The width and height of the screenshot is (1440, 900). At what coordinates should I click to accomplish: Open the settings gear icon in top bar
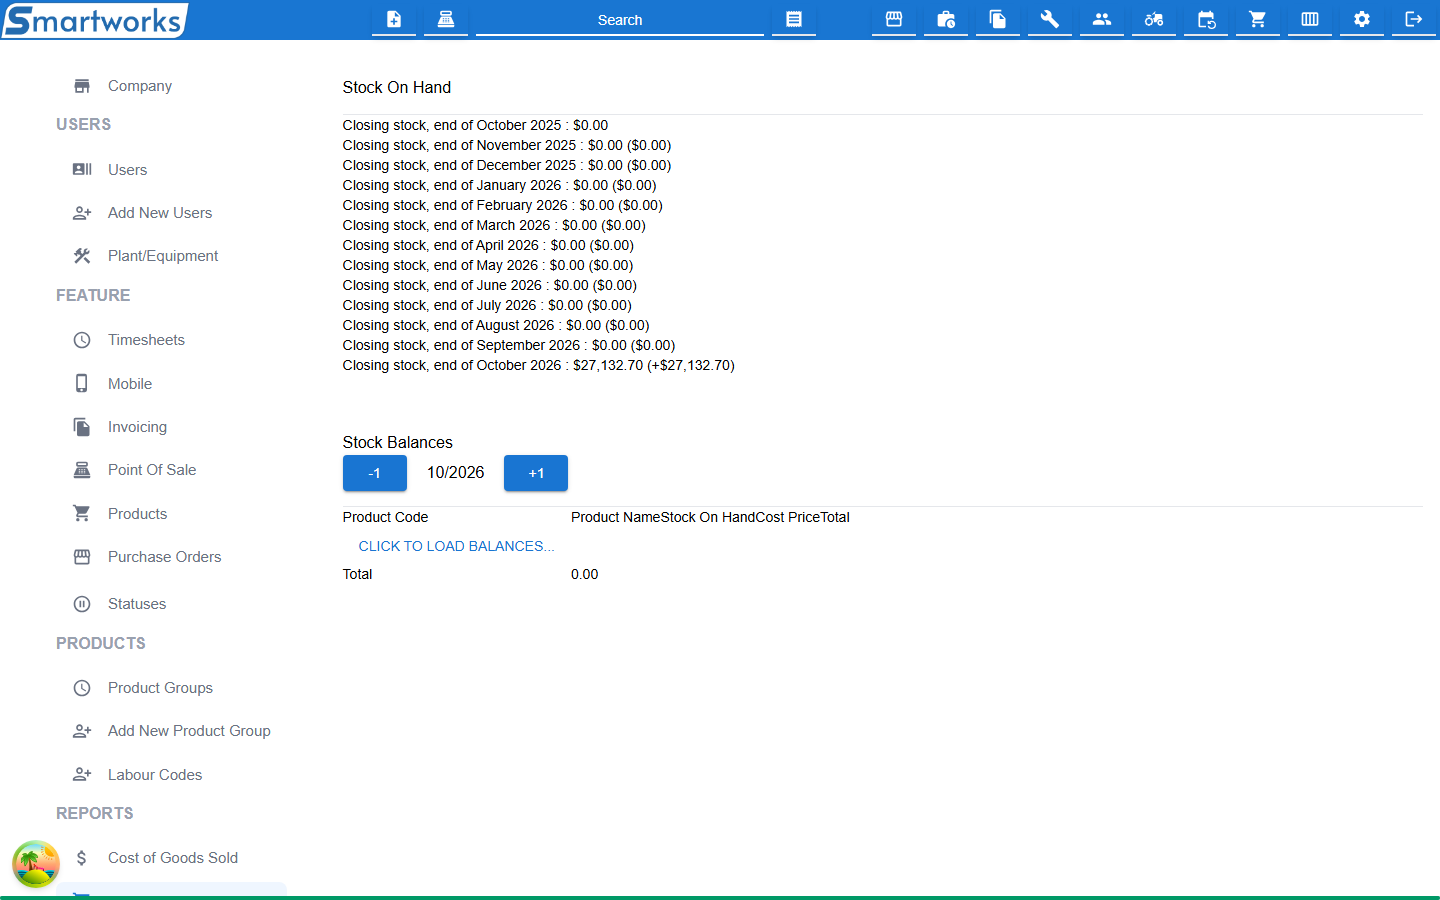pos(1362,19)
